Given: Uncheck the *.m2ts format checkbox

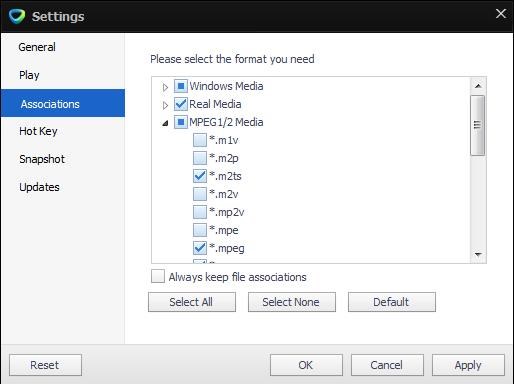Looking at the screenshot, I should point(200,176).
